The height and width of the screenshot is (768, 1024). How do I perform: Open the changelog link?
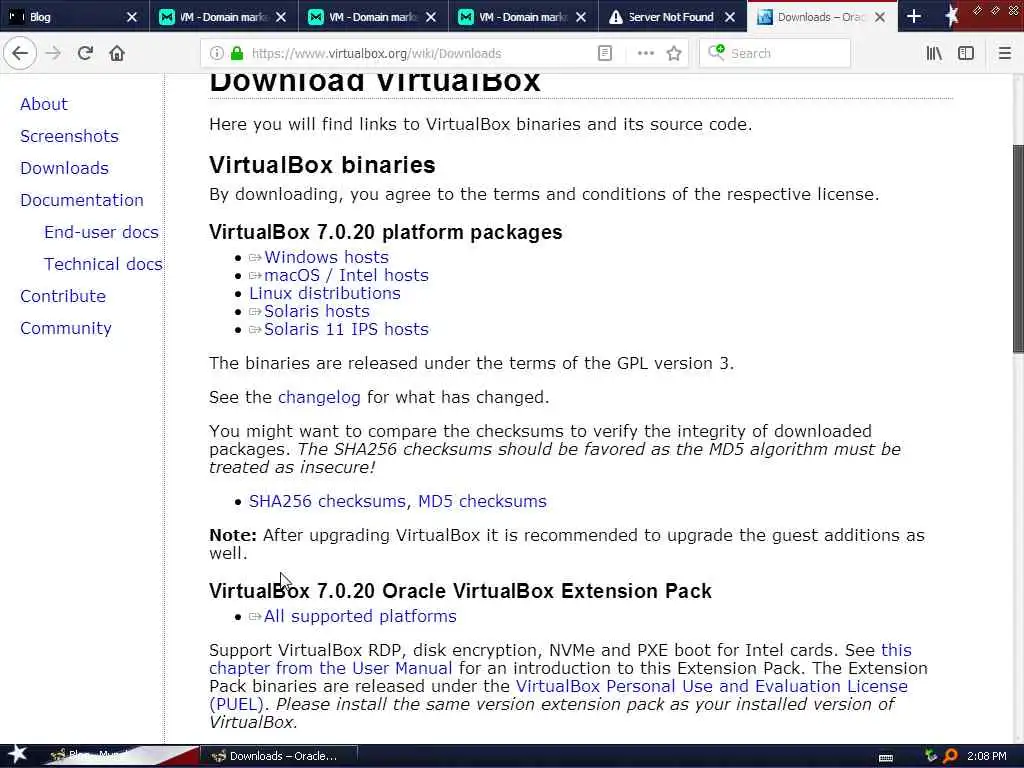[x=319, y=397]
